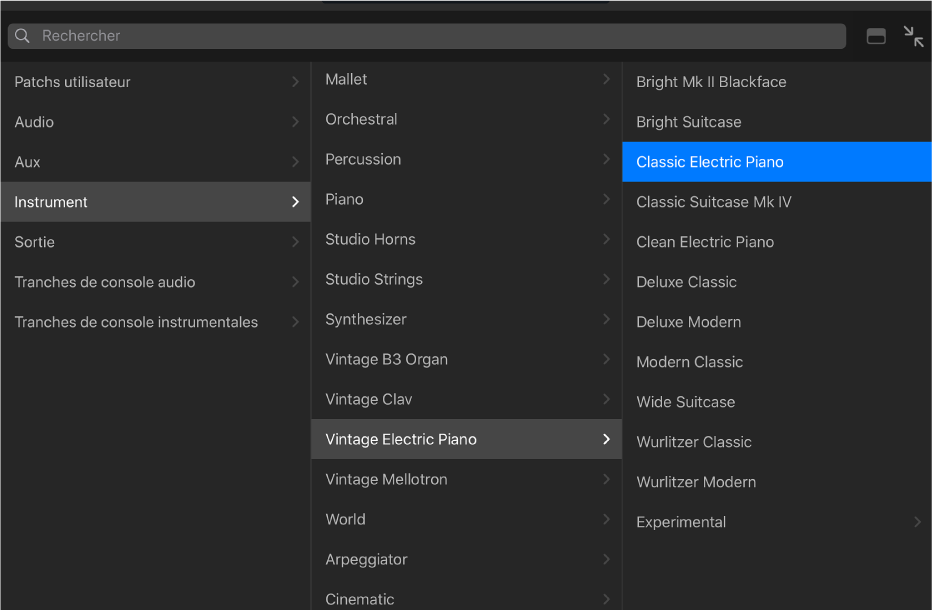Expand the Mallet row chevron
Viewport: 934px width, 612px height.
[x=606, y=79]
